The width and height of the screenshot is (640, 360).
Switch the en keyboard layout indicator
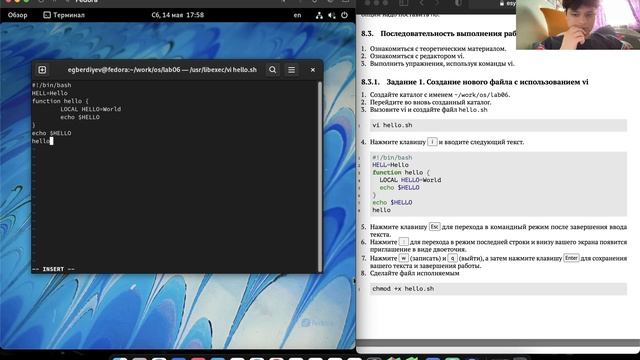[x=298, y=15]
